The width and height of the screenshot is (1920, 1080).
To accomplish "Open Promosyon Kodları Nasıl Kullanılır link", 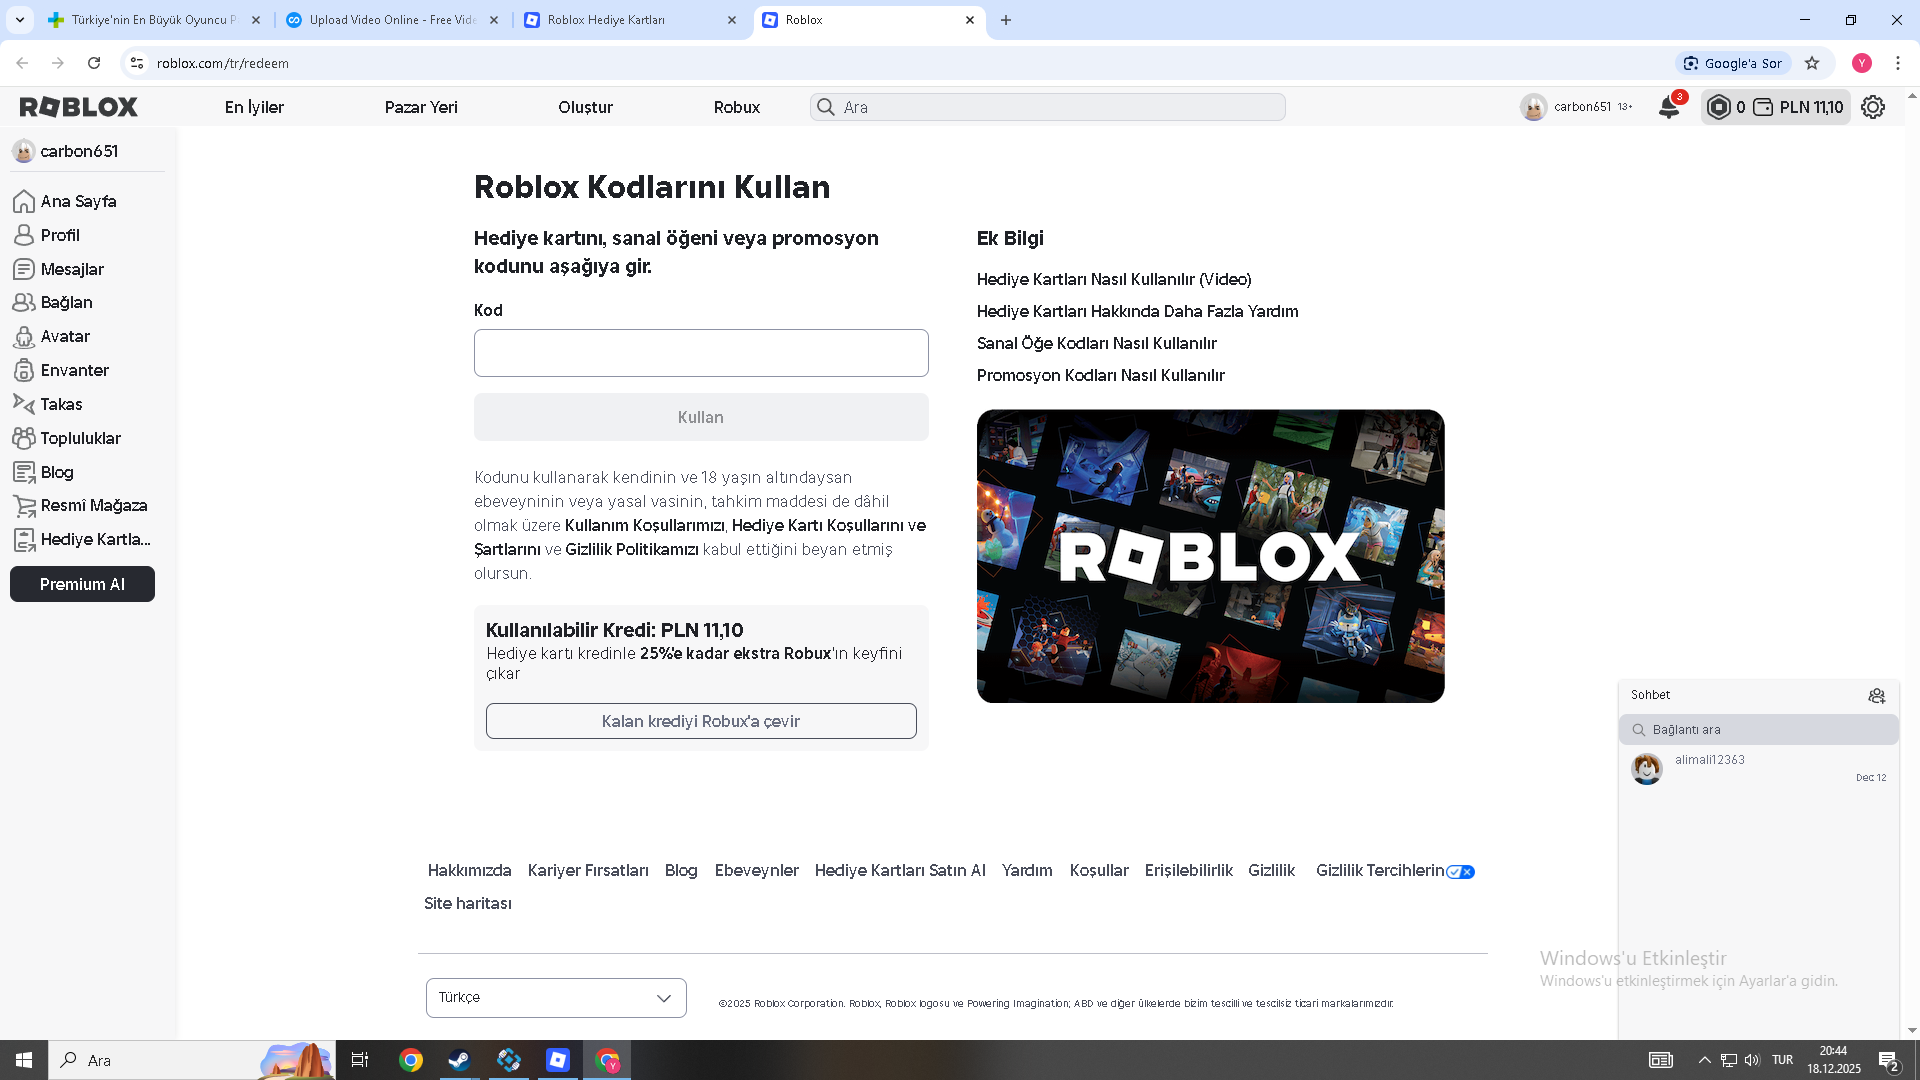I will pyautogui.click(x=1101, y=375).
